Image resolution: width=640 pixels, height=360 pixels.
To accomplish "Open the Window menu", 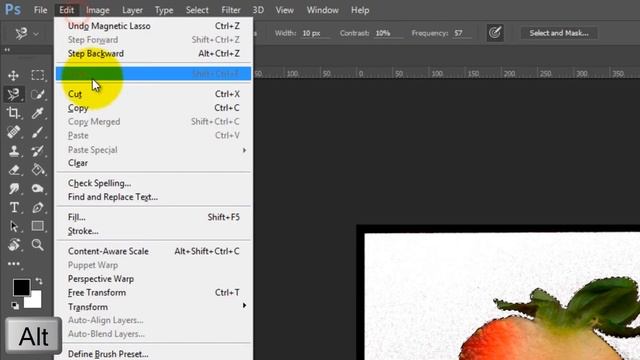I will [322, 10].
